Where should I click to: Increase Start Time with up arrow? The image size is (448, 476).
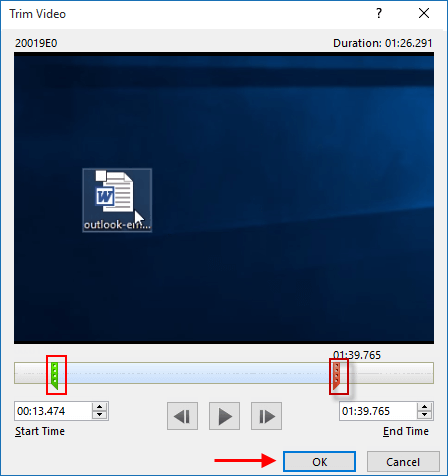pos(99,407)
